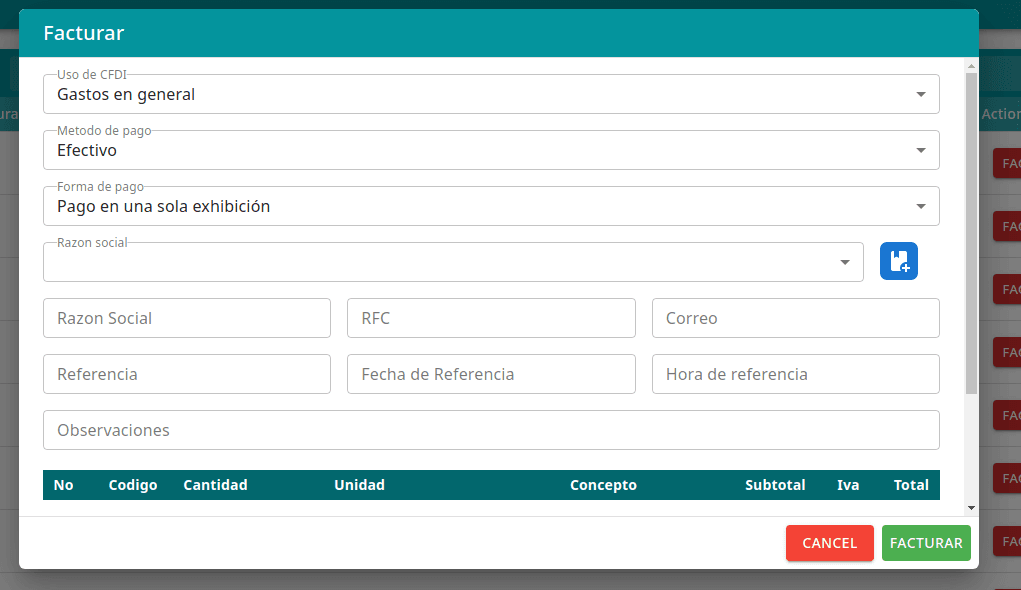This screenshot has width=1021, height=590.
Task: Focus the RFC input field
Action: click(491, 318)
